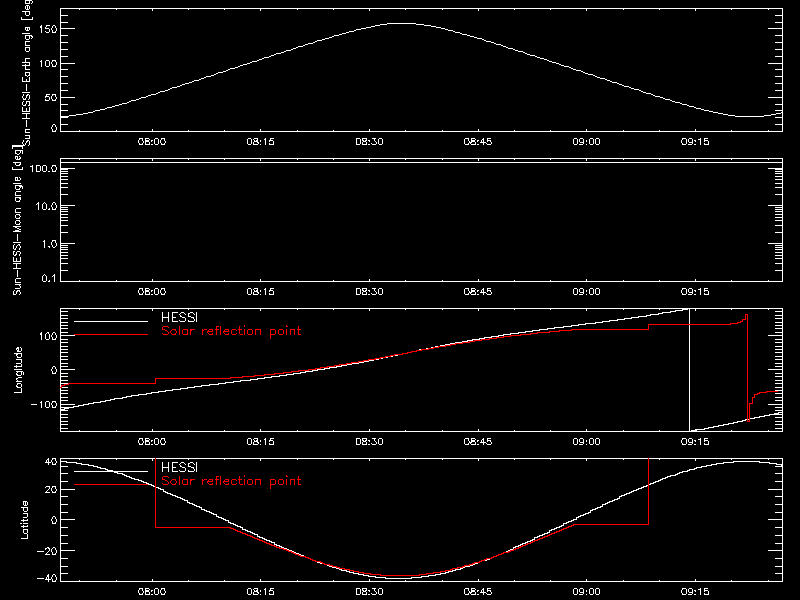The height and width of the screenshot is (600, 800).
Task: Select Solar reflection point legend in Latitude plot
Action: 231,481
